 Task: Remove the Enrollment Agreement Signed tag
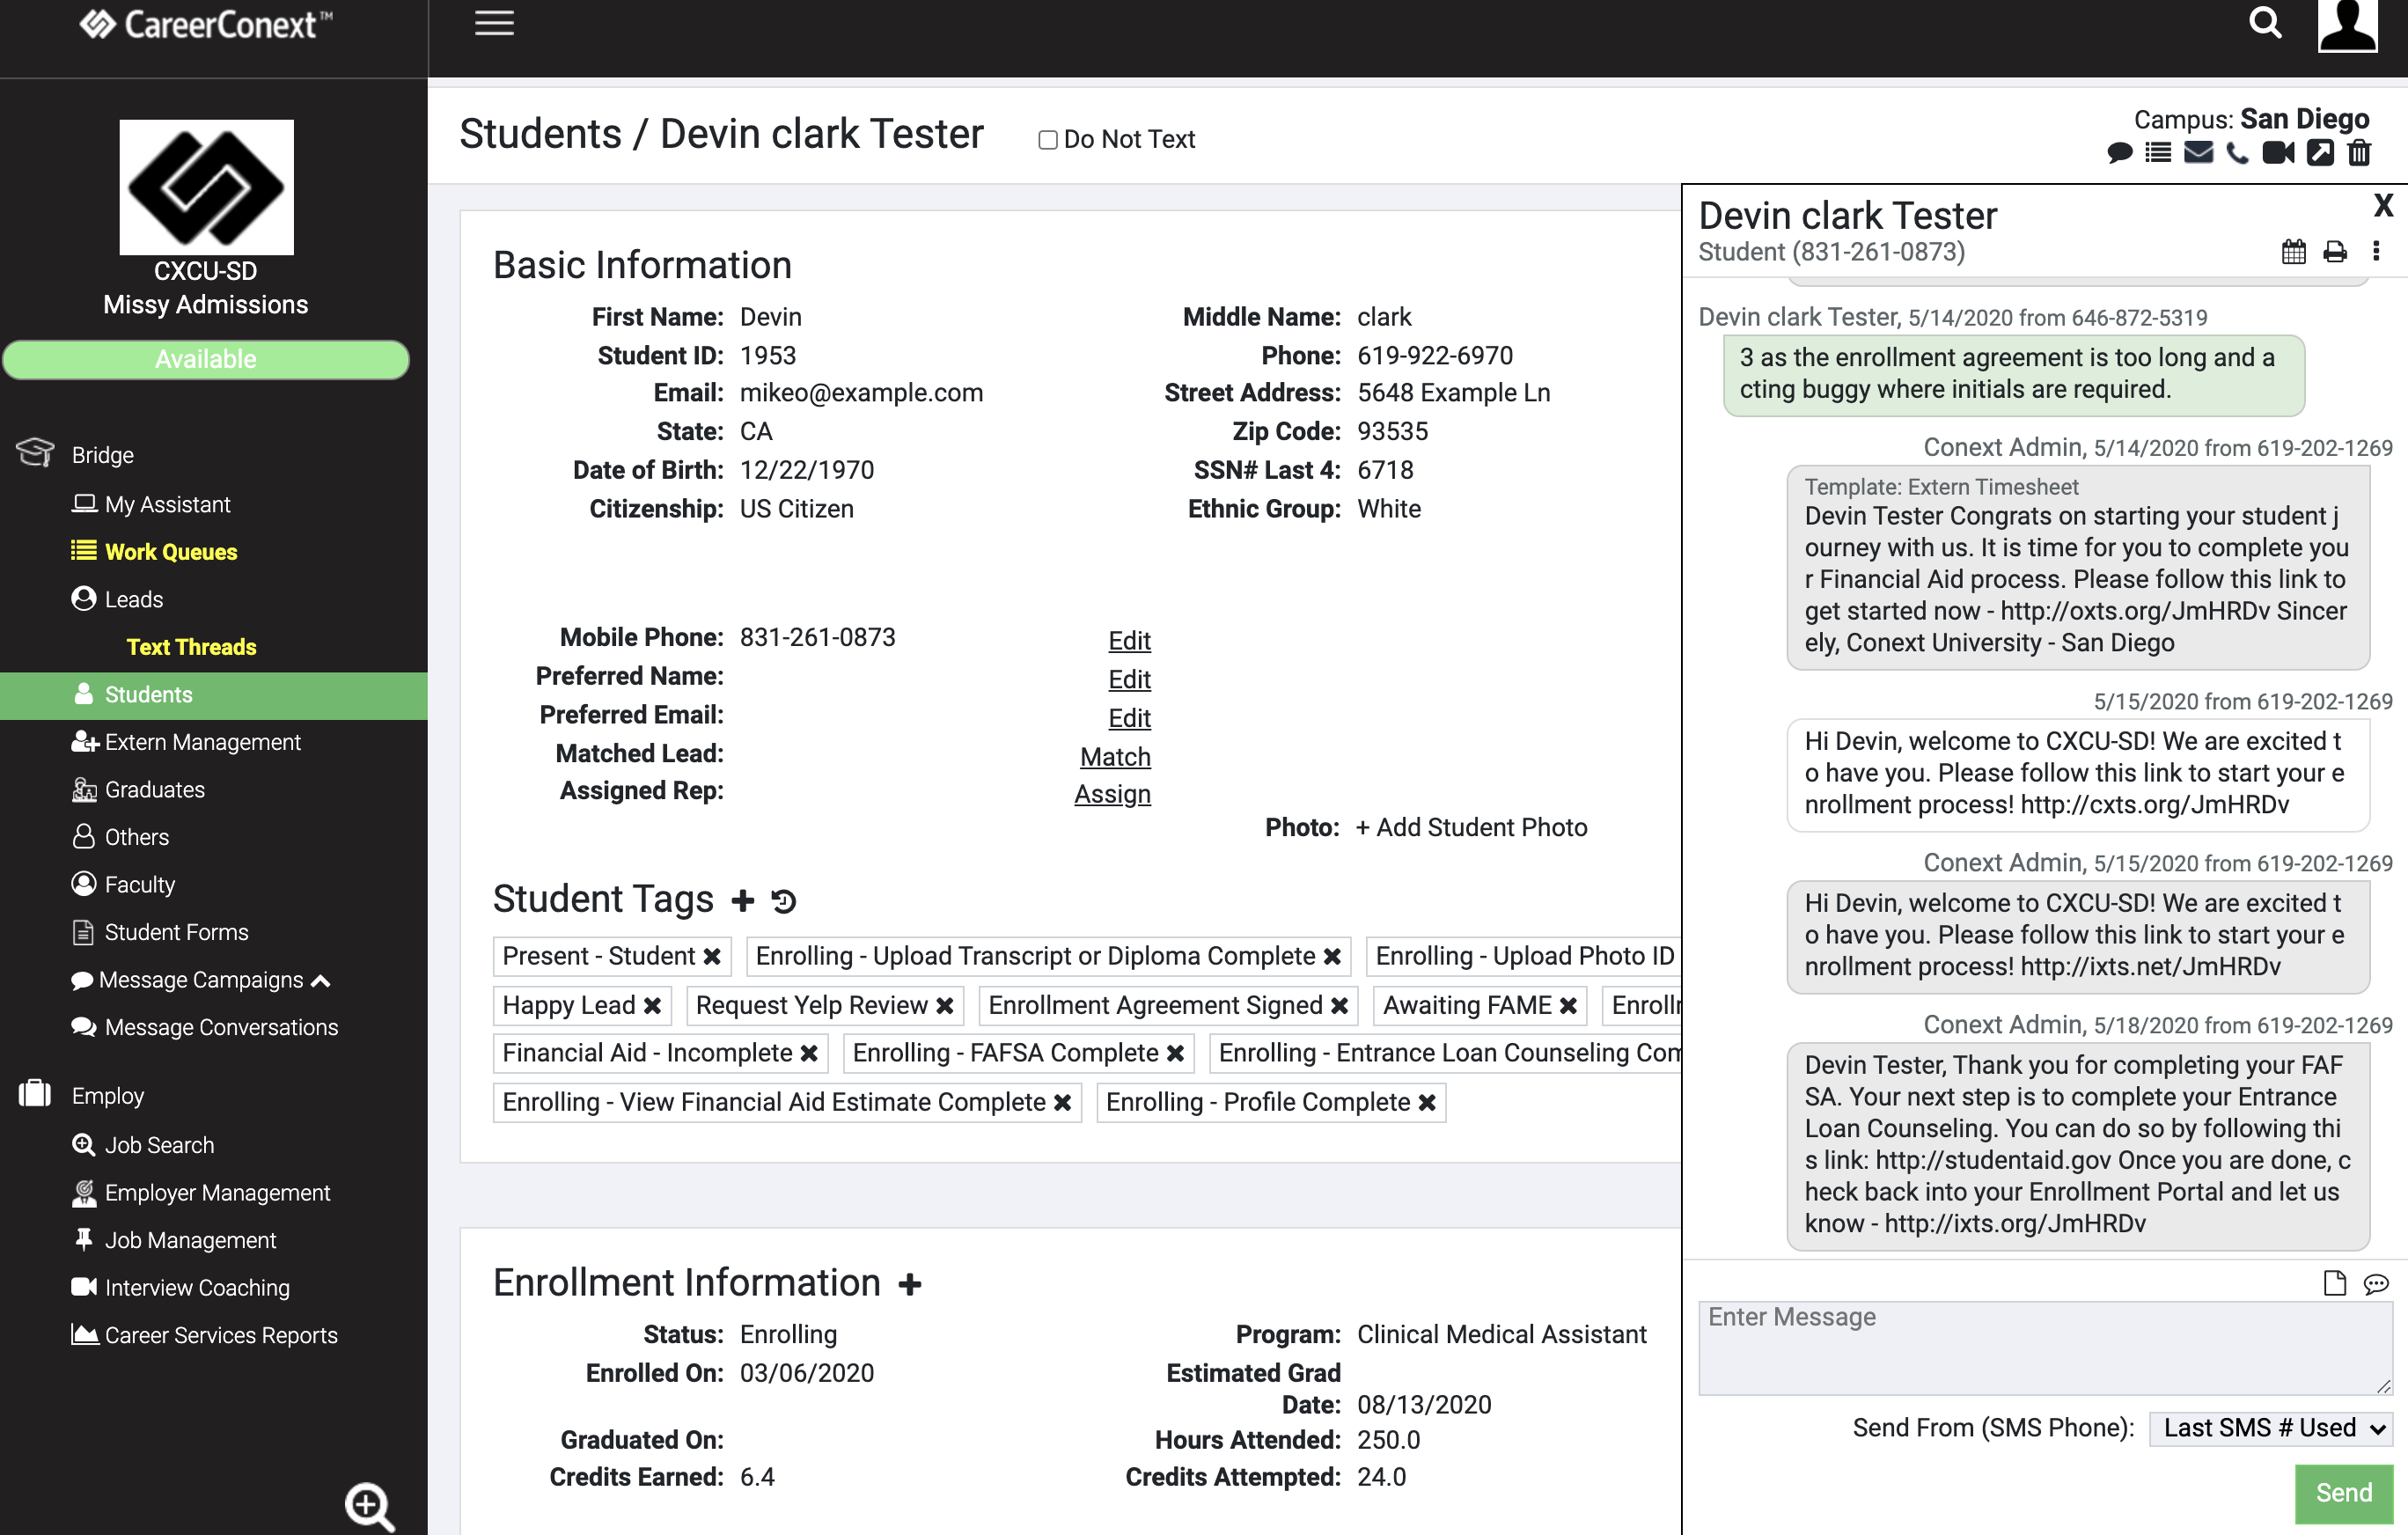pos(1339,1006)
